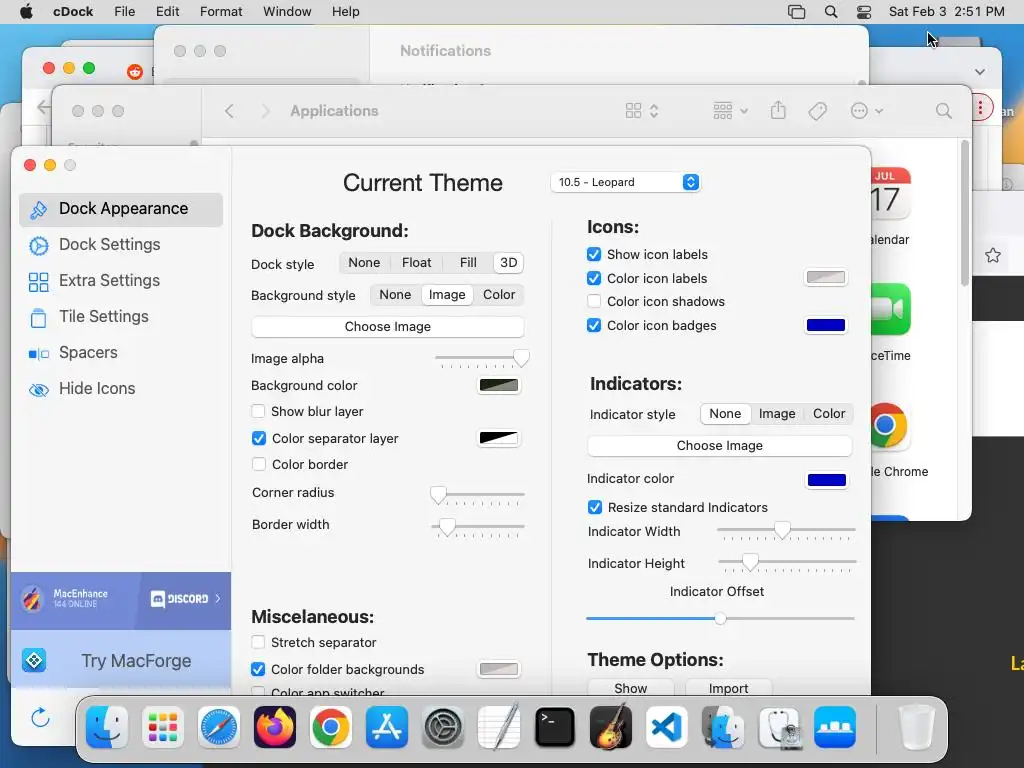Open Finder view options switcher dropdown

(x=642, y=111)
